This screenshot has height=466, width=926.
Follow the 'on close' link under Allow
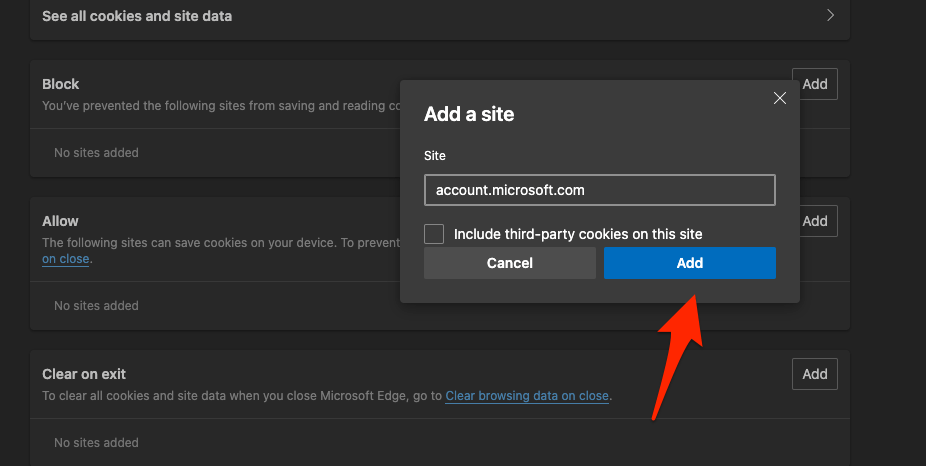point(65,259)
